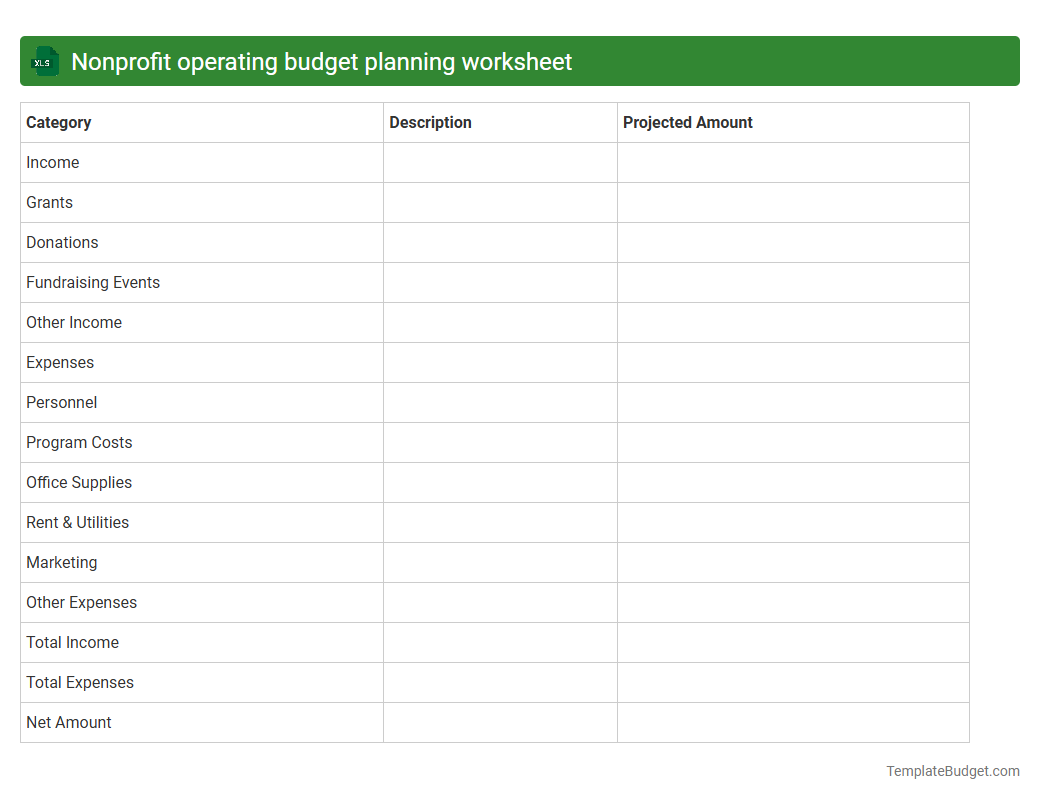Select the Office Supplies row label
1040x800 pixels.
pos(79,482)
